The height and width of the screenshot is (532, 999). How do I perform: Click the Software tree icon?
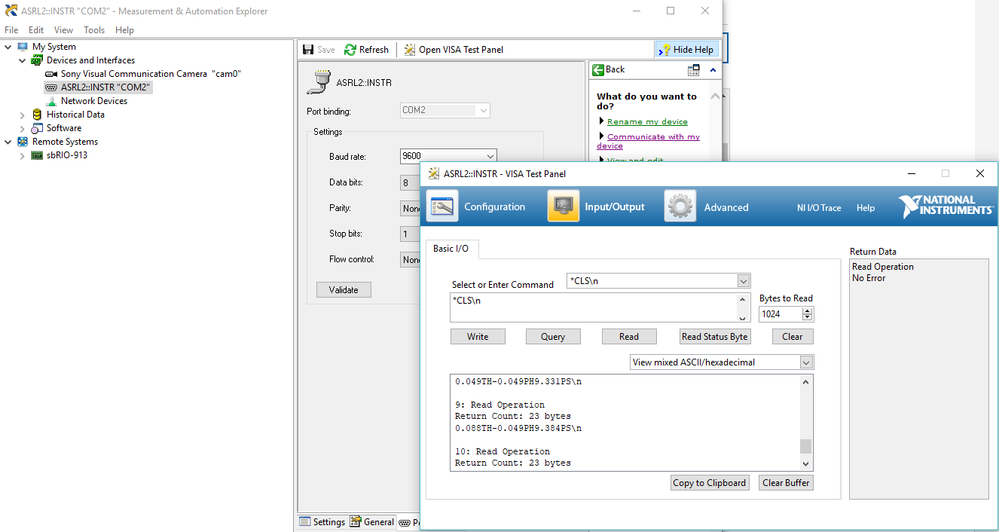tap(37, 128)
